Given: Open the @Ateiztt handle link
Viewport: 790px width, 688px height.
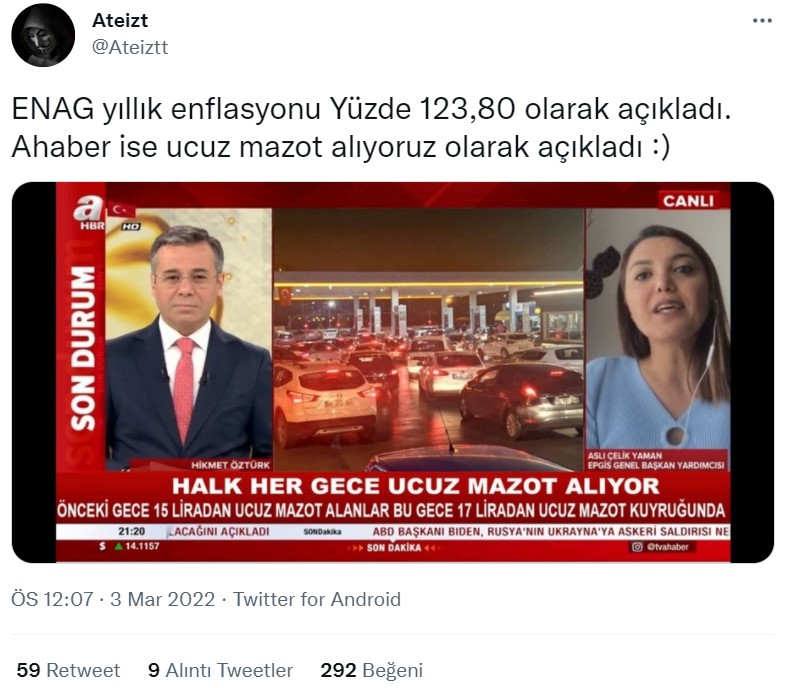Looking at the screenshot, I should point(130,47).
